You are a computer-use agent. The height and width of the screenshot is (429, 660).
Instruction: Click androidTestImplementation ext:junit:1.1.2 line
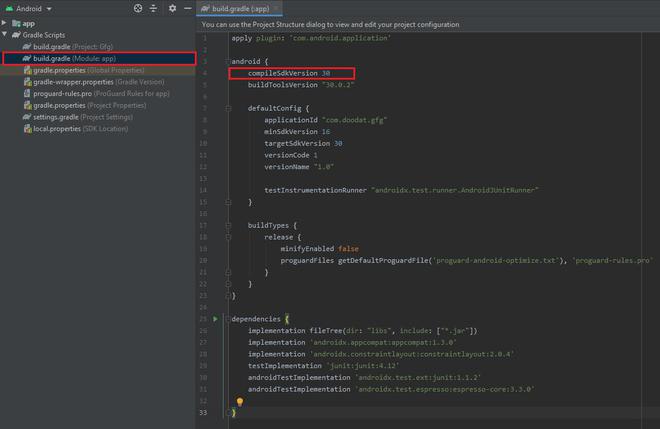pyautogui.click(x=364, y=378)
